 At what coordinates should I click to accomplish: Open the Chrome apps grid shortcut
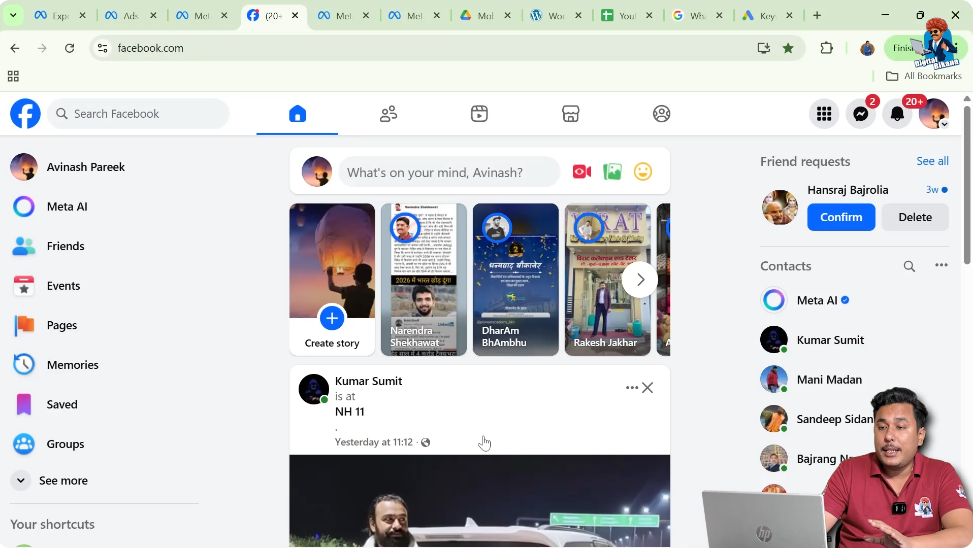click(13, 76)
